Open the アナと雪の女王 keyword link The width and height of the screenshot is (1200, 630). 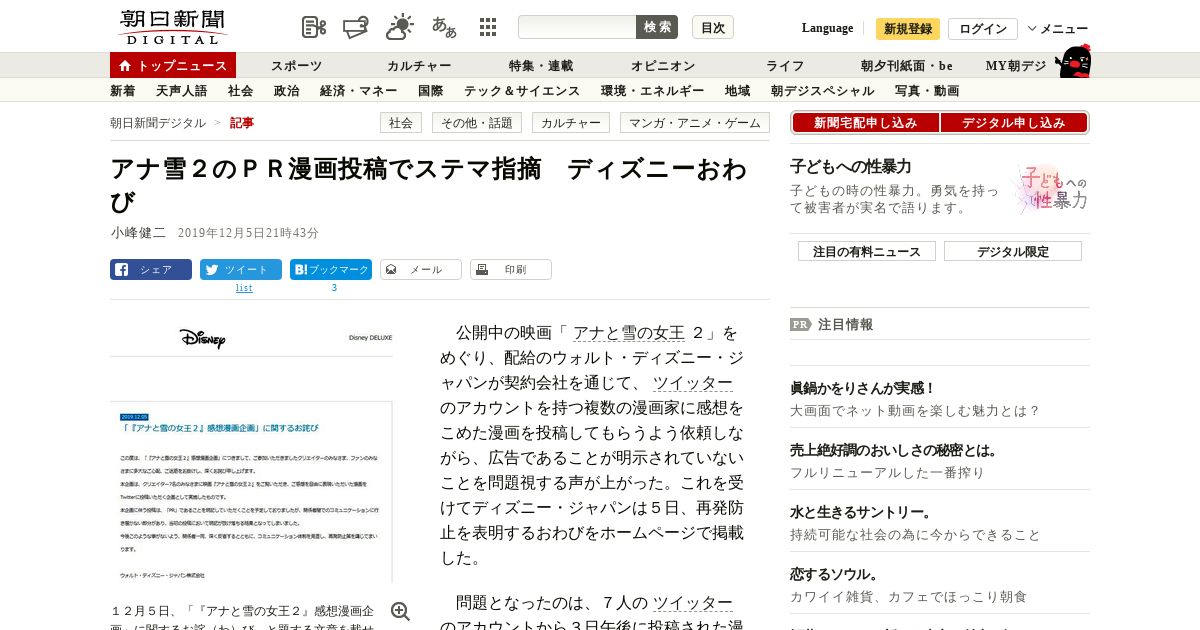coord(629,333)
